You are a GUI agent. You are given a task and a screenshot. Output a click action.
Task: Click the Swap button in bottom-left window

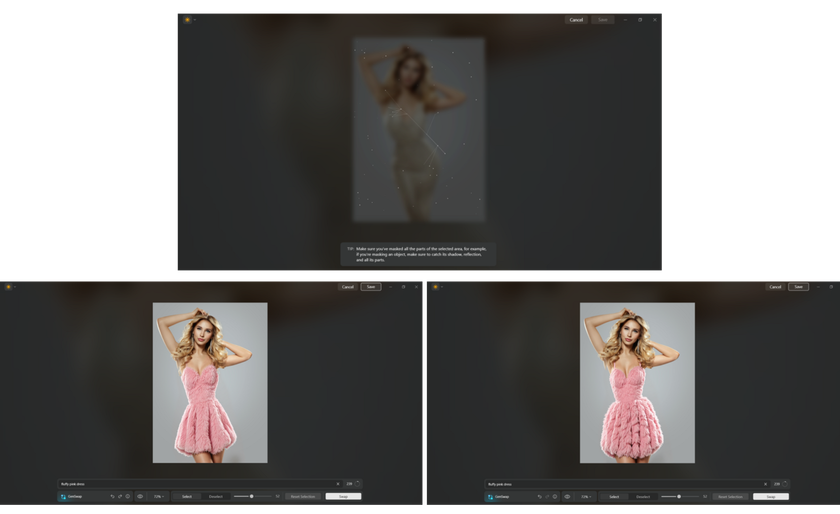(x=343, y=497)
